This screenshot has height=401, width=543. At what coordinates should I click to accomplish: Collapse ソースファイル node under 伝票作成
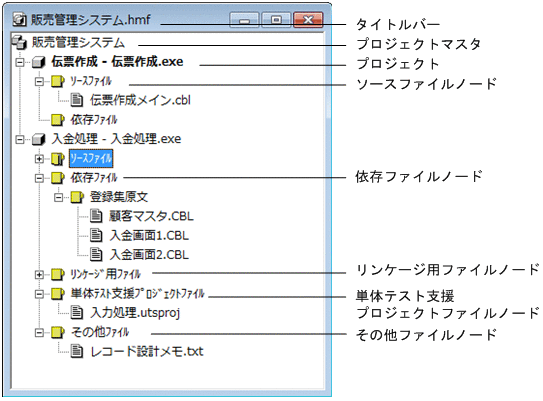39,82
